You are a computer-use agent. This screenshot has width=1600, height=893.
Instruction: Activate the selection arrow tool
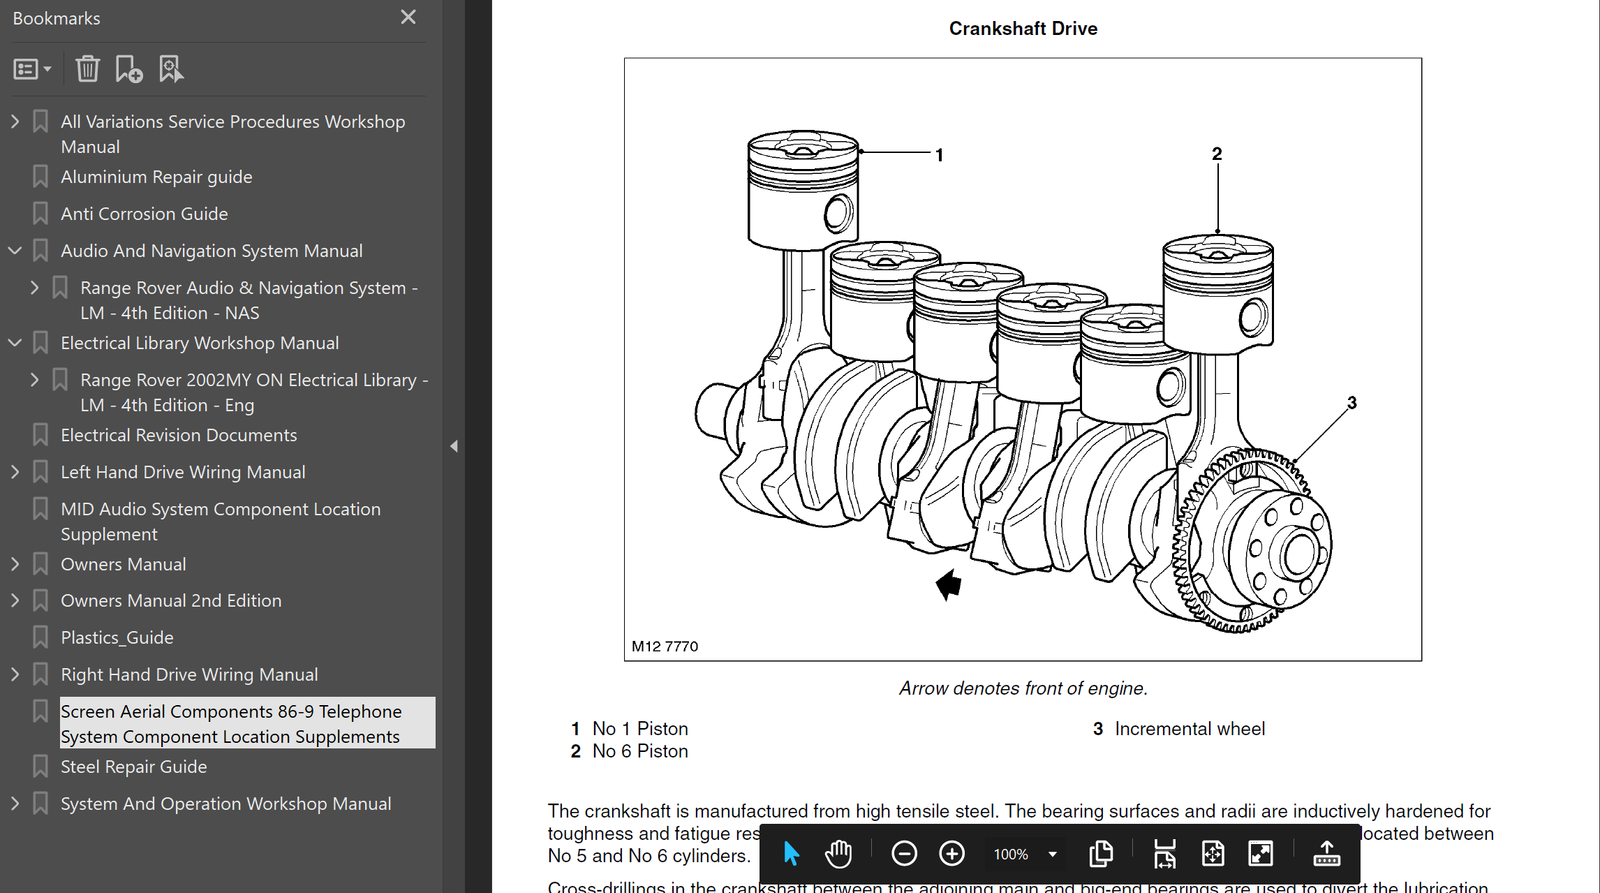click(791, 853)
